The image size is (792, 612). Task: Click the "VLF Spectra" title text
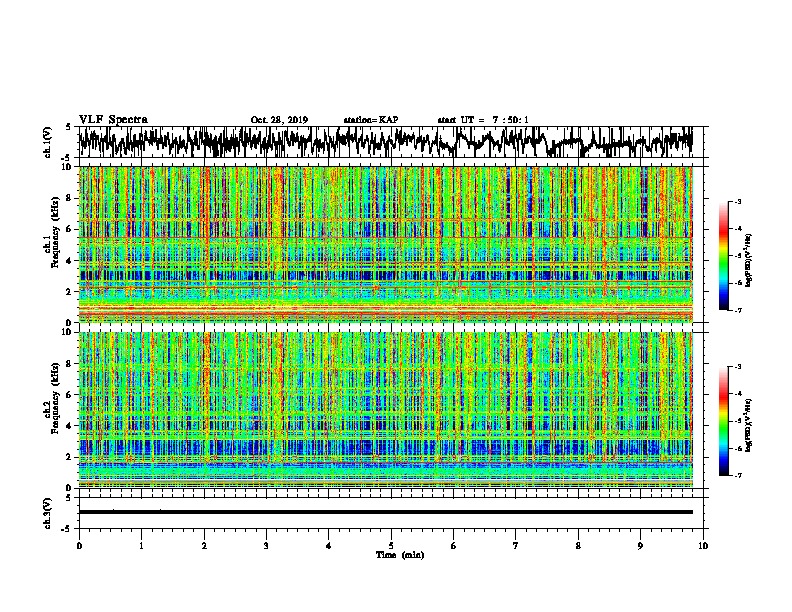[113, 120]
